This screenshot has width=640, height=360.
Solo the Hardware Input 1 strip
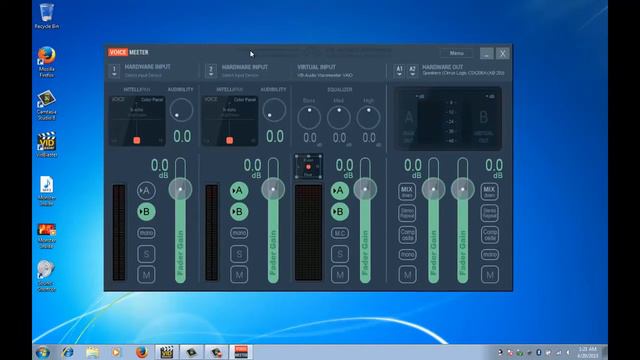pos(146,254)
